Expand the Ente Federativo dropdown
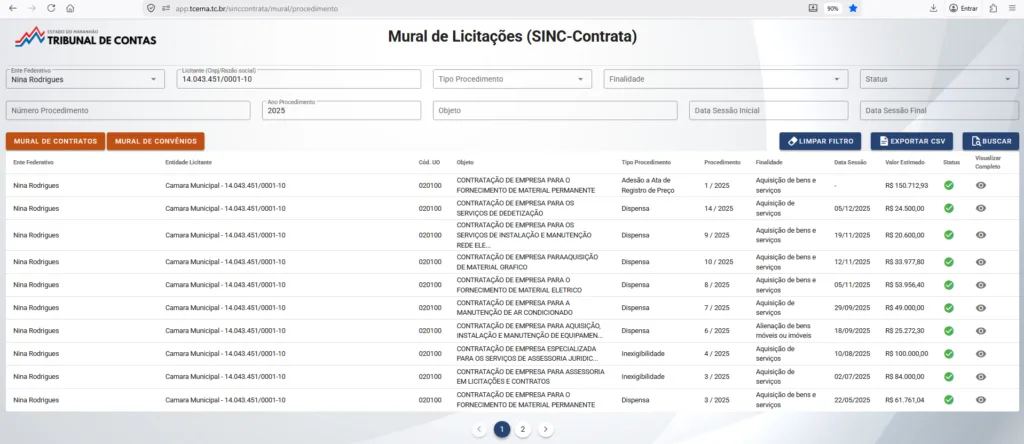This screenshot has height=444, width=1024. 152,79
